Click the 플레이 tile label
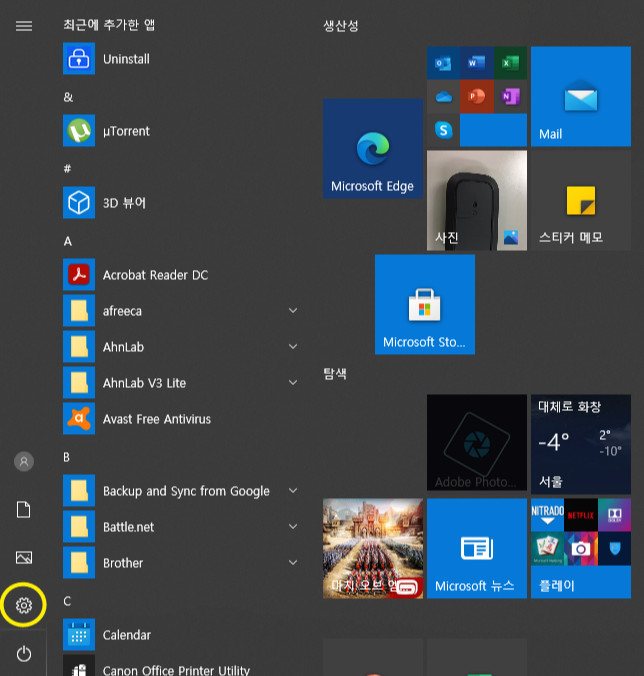 pyautogui.click(x=556, y=585)
